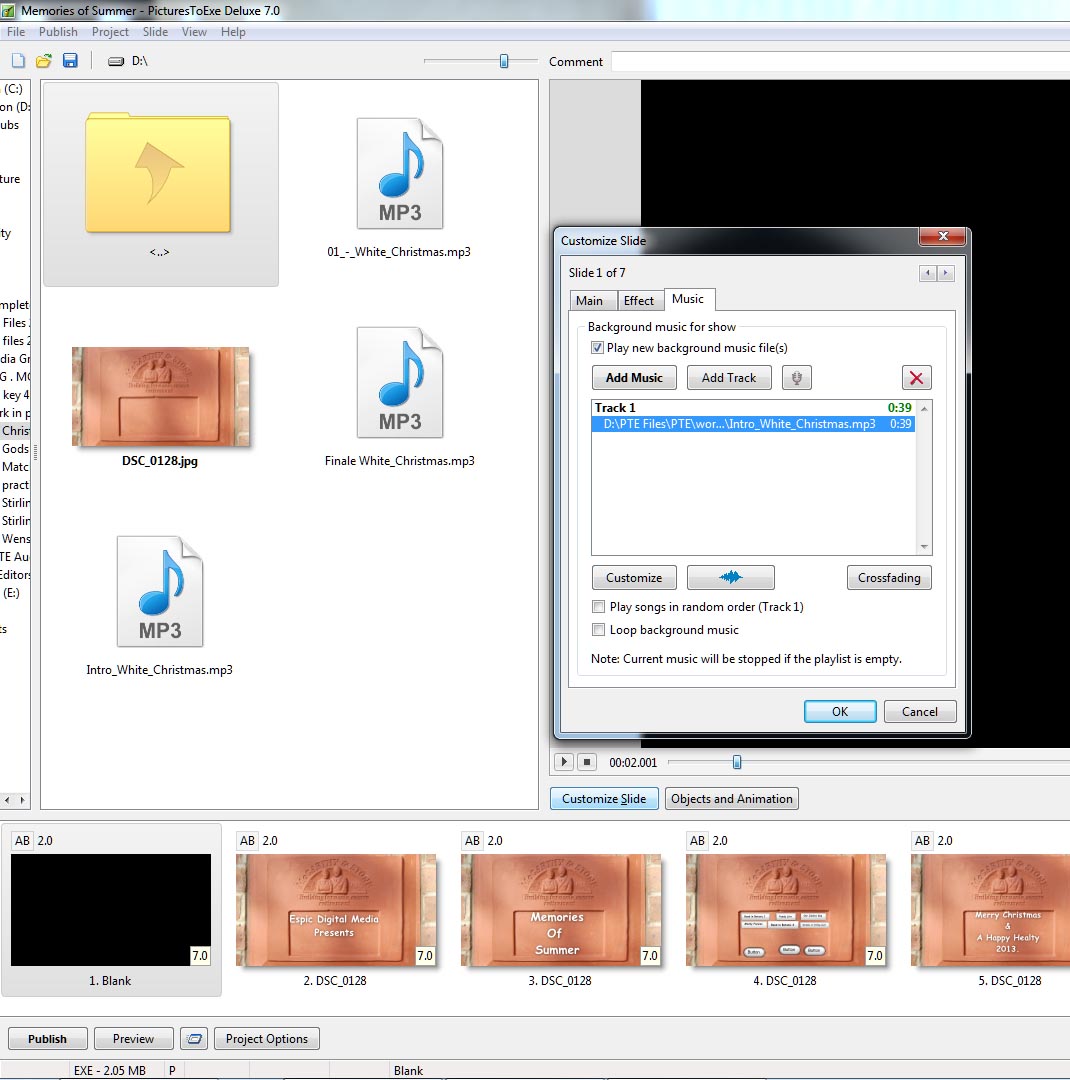Click the Open project folder icon
Viewport: 1070px width, 1080px height.
tap(44, 61)
